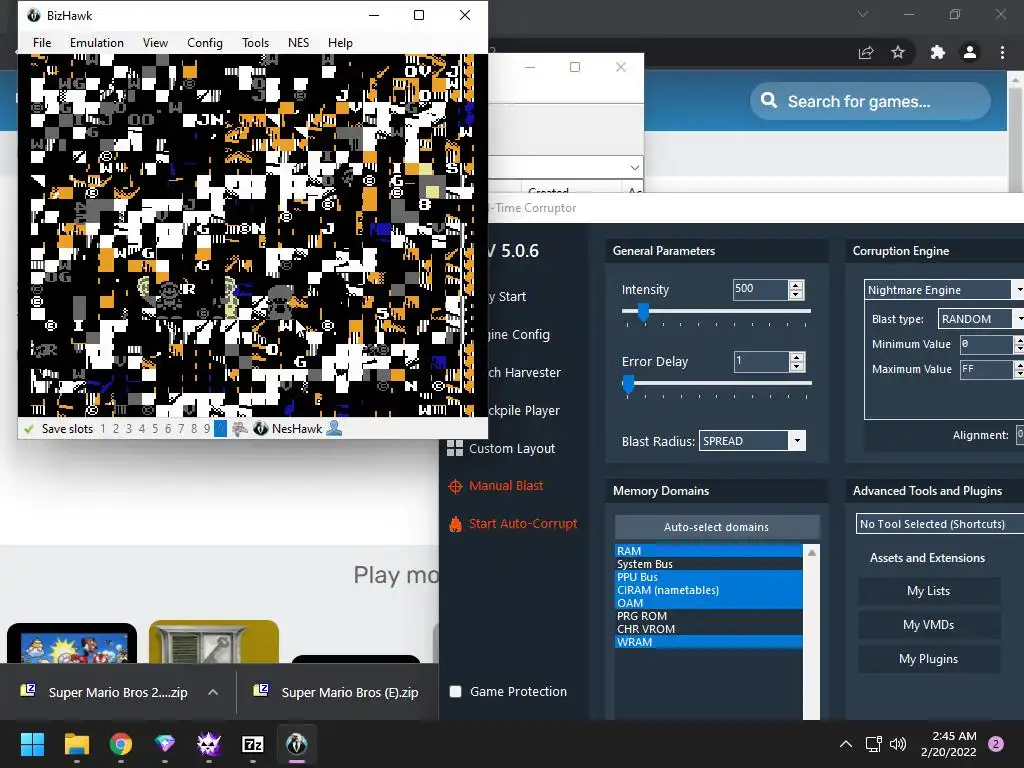The image size is (1024, 768).
Task: Open the BizHawk File menu
Action: (42, 42)
